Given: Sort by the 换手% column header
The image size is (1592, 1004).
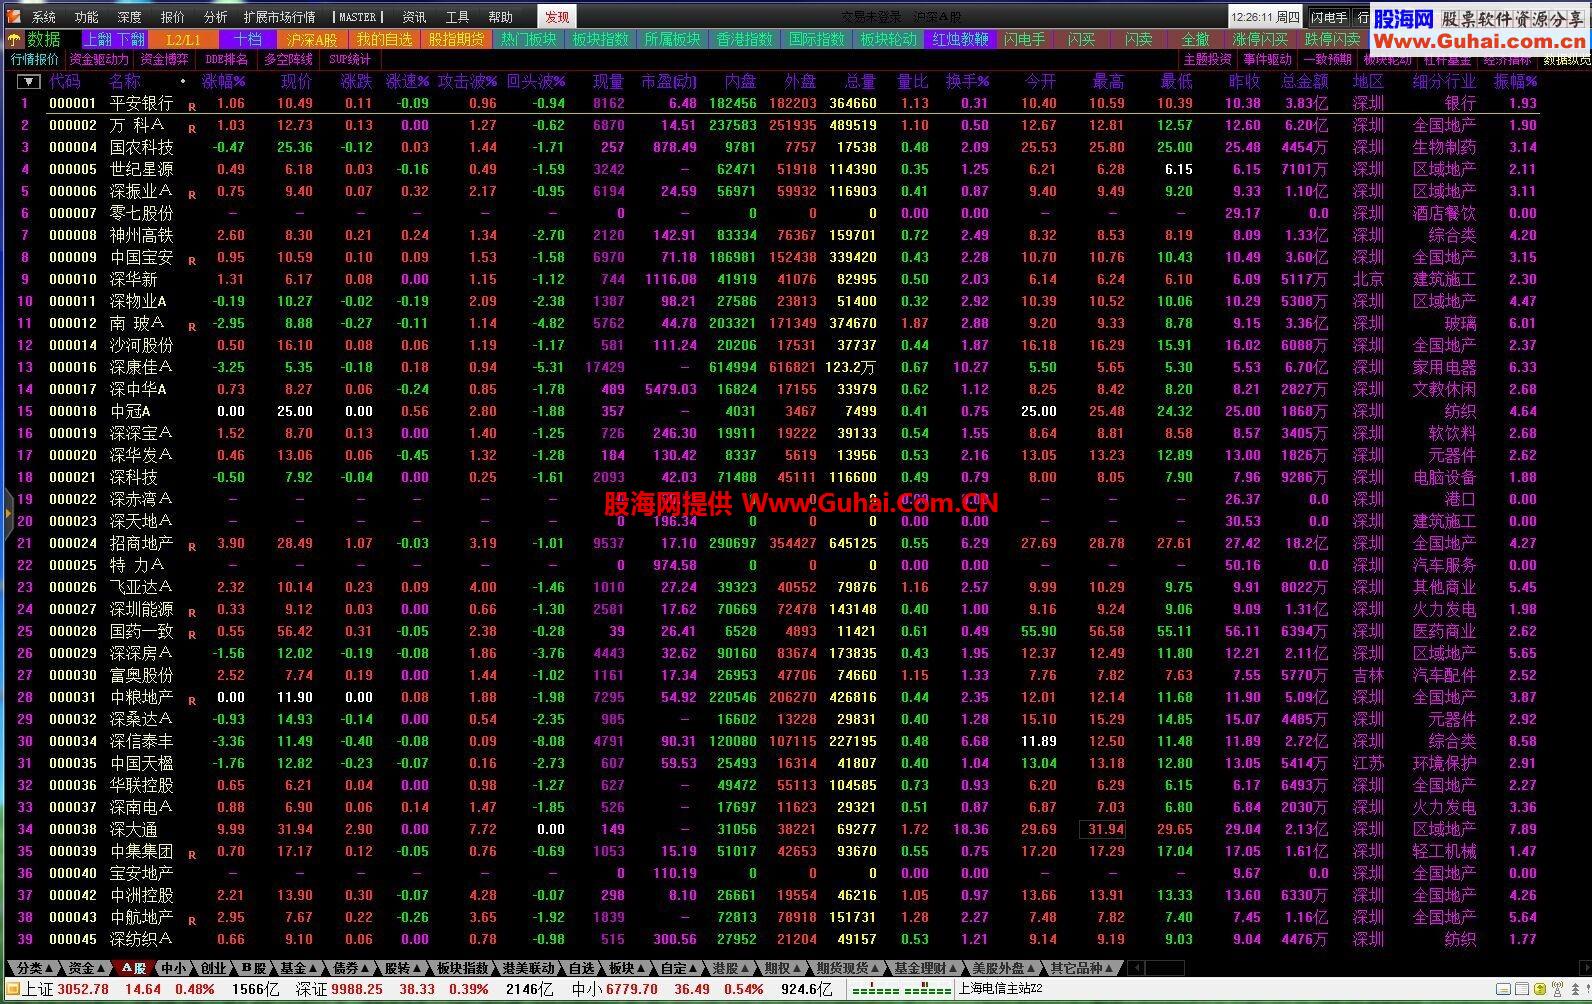Looking at the screenshot, I should (968, 82).
